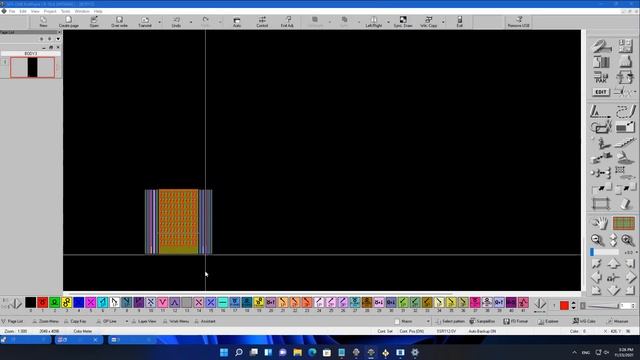
Task: Expand the Transfer dropdown arrow
Action: [x=160, y=22]
